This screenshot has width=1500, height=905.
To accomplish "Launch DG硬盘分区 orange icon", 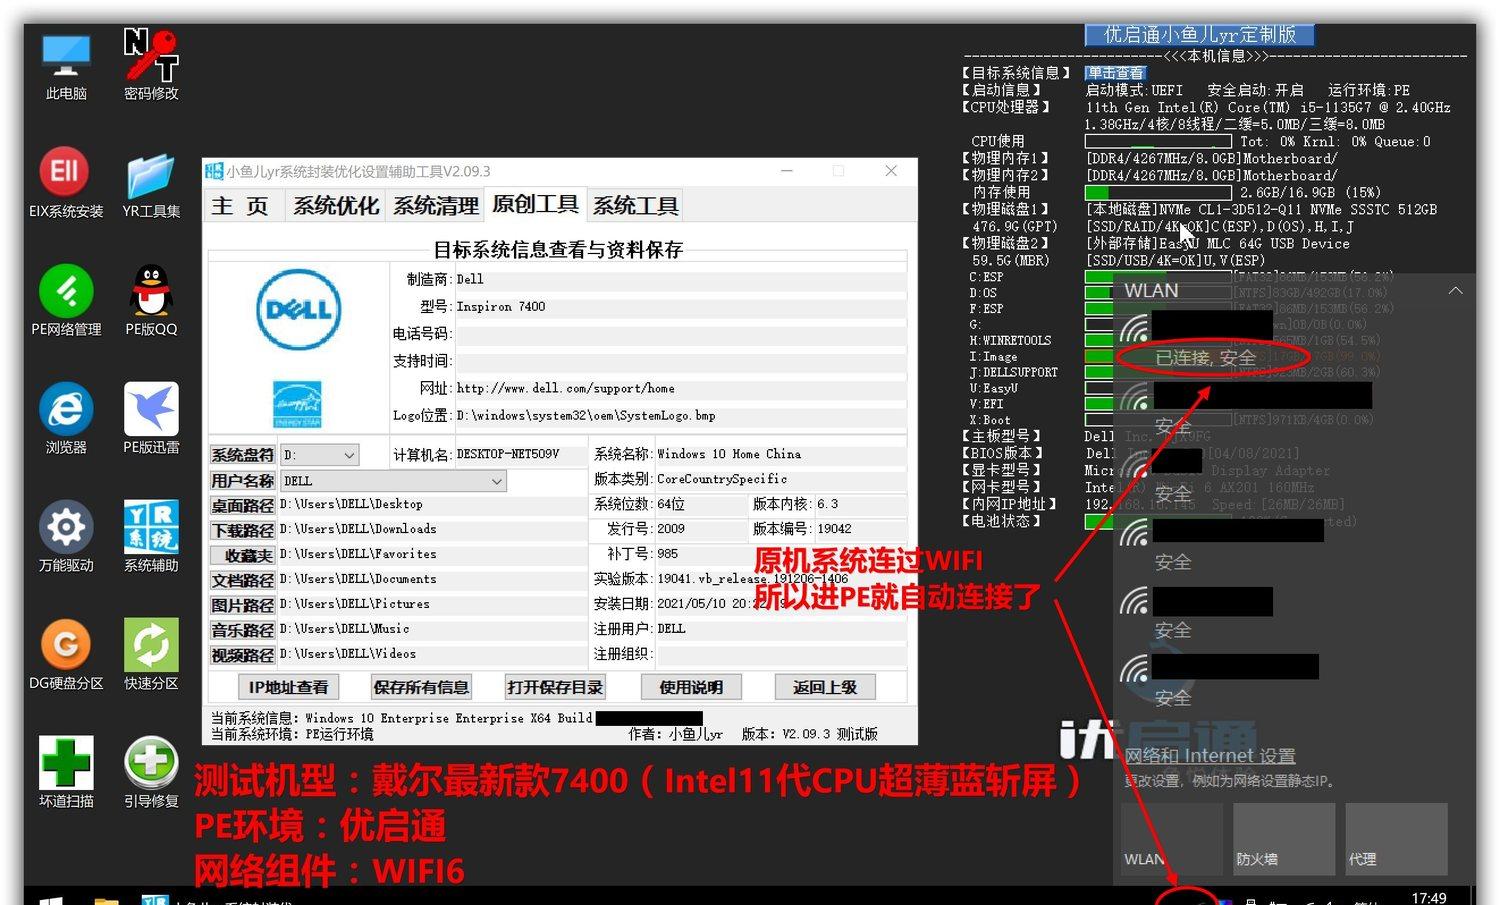I will [66, 656].
